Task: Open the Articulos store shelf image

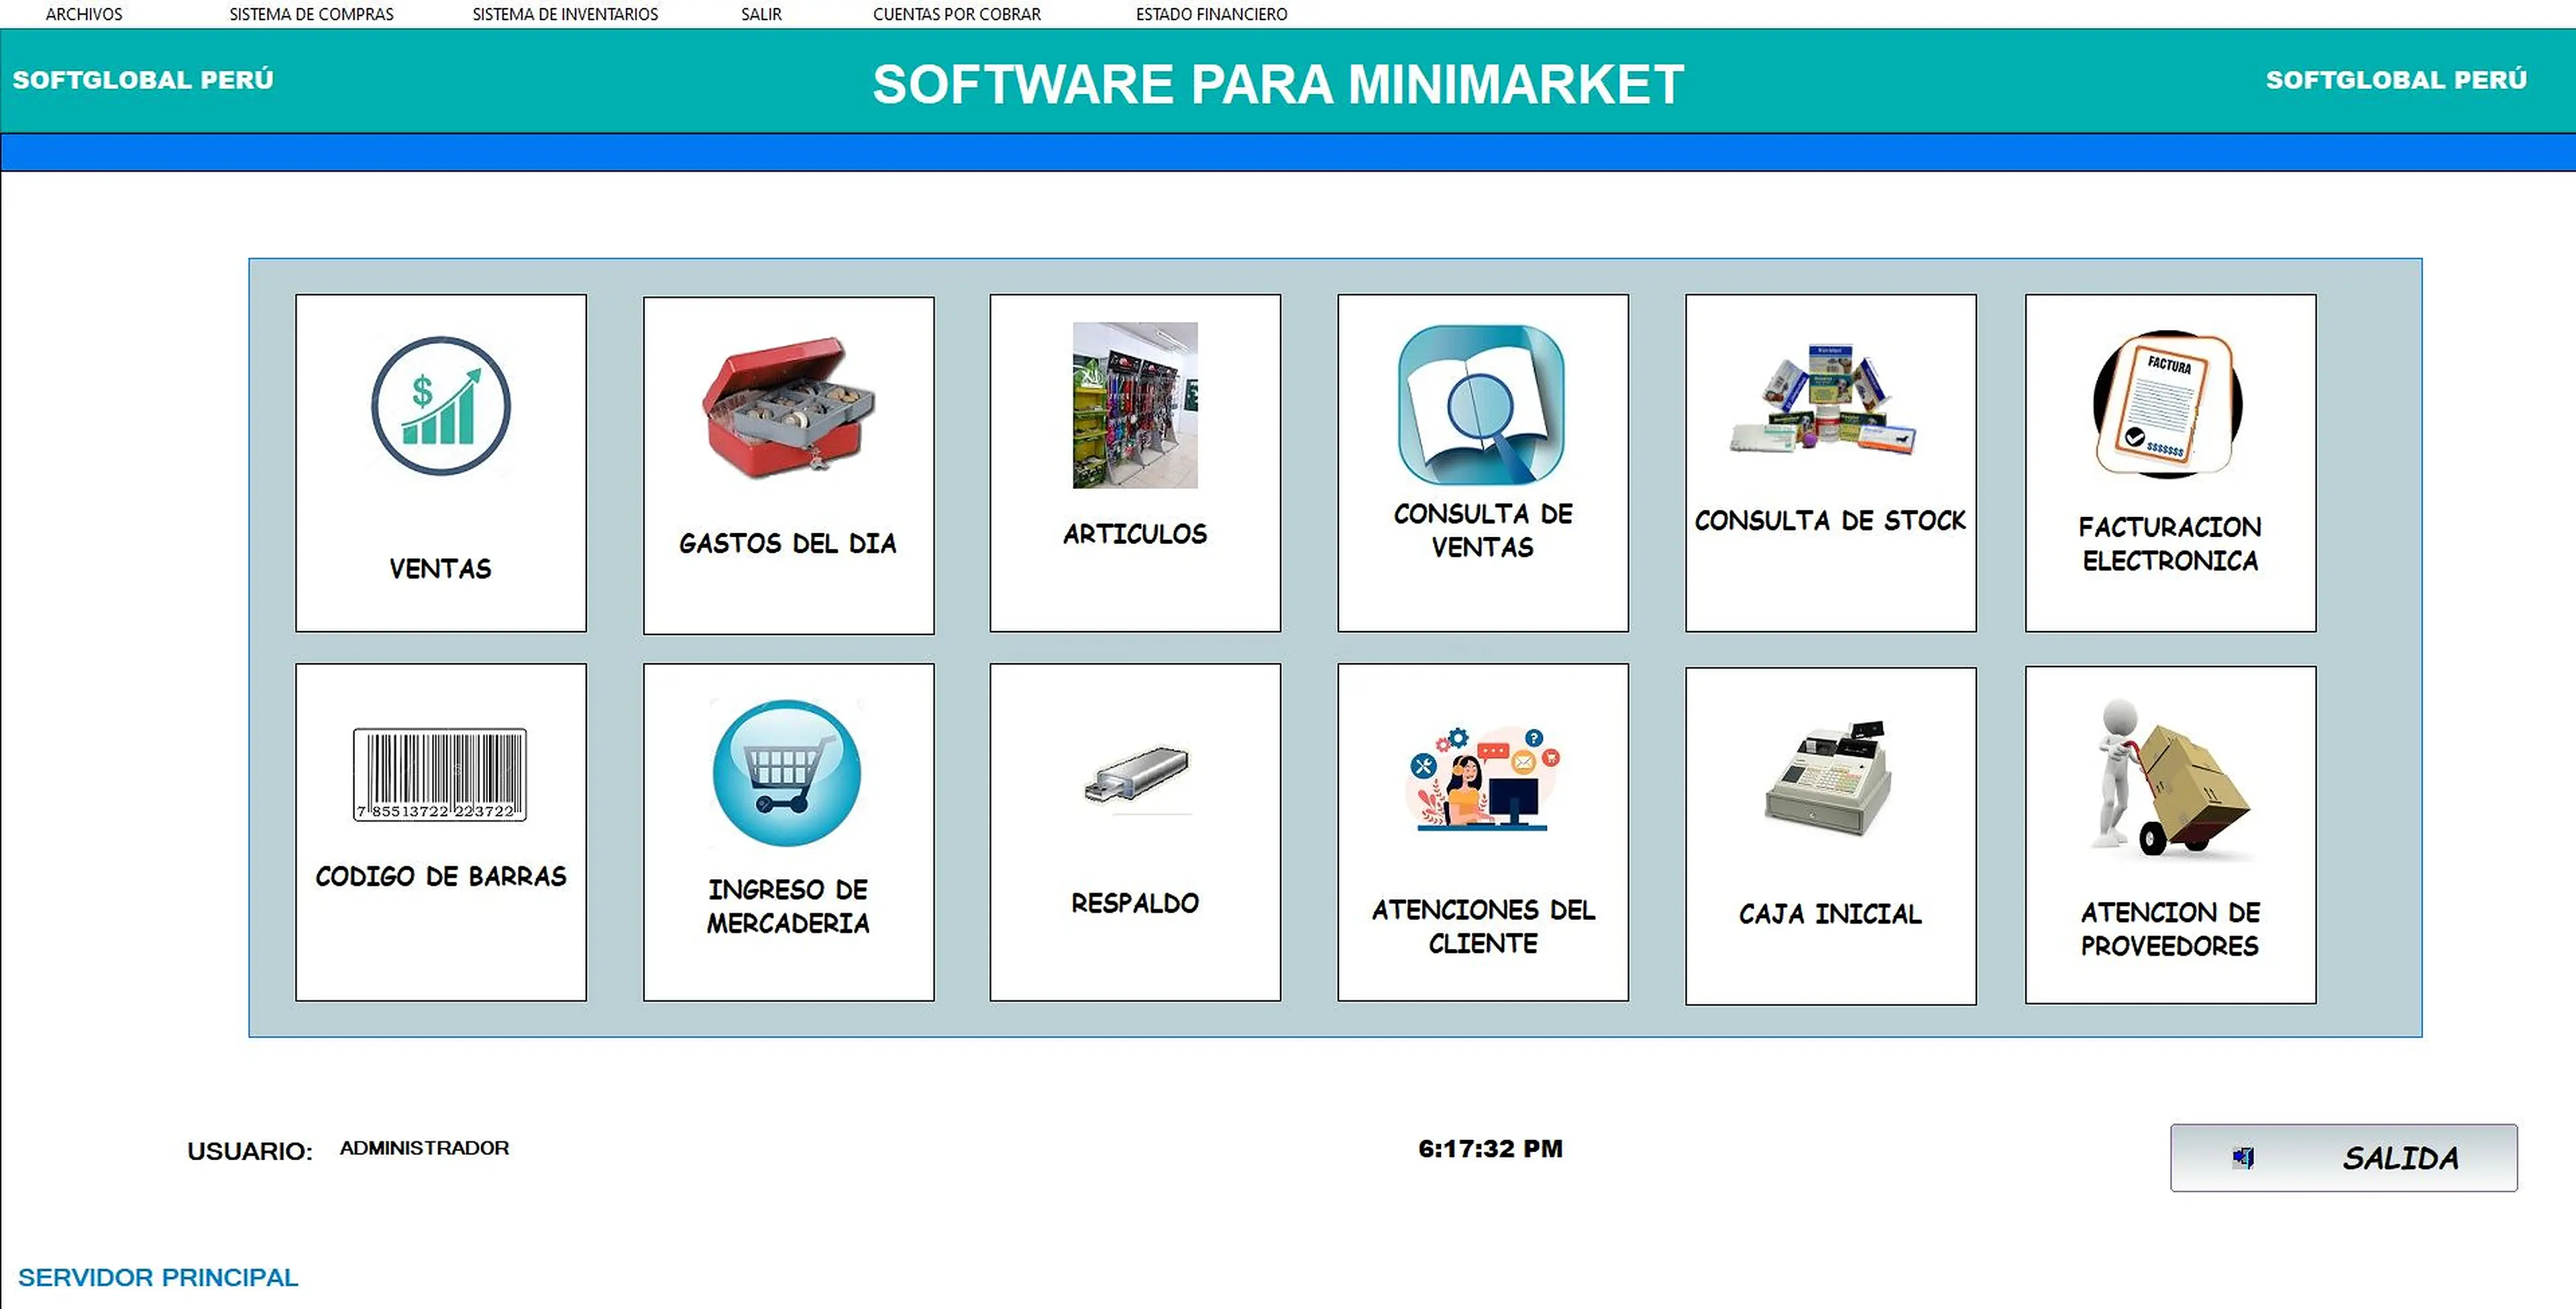Action: [1135, 405]
